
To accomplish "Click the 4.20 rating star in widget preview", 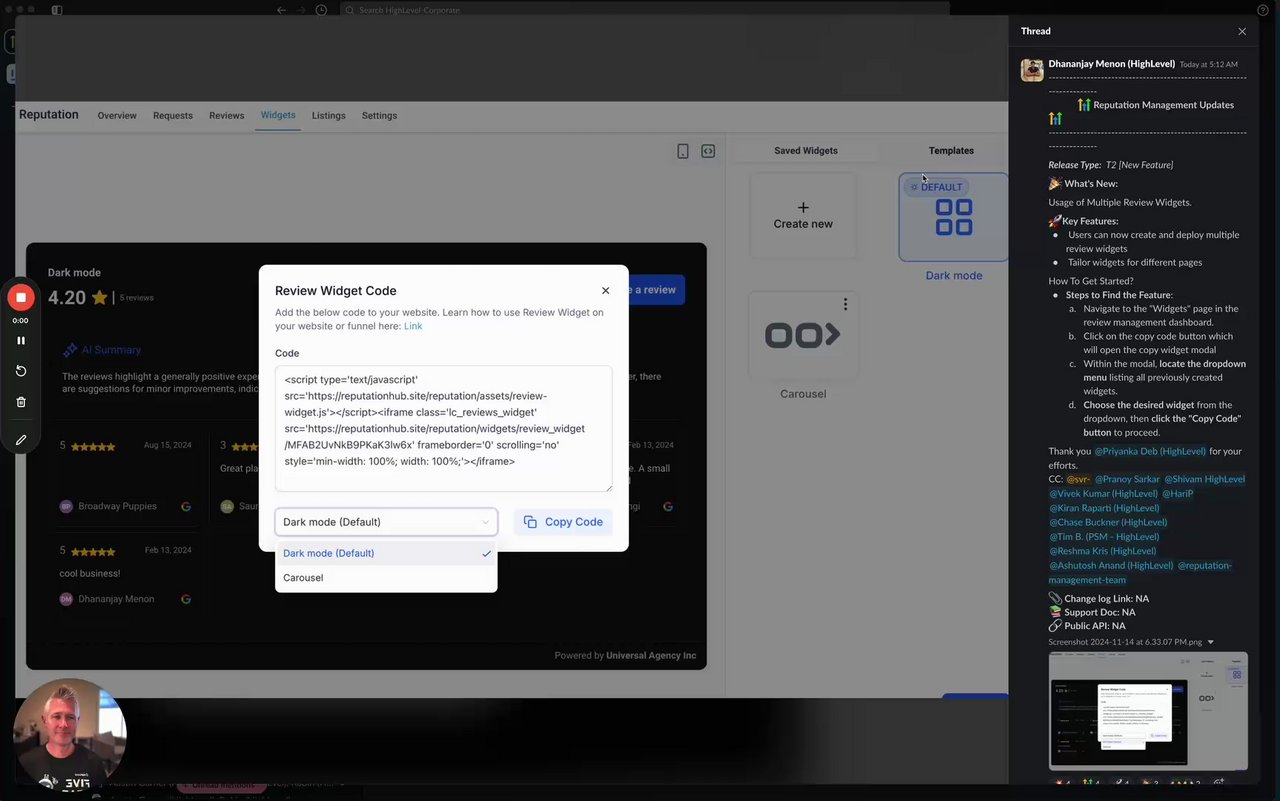I will [x=100, y=298].
